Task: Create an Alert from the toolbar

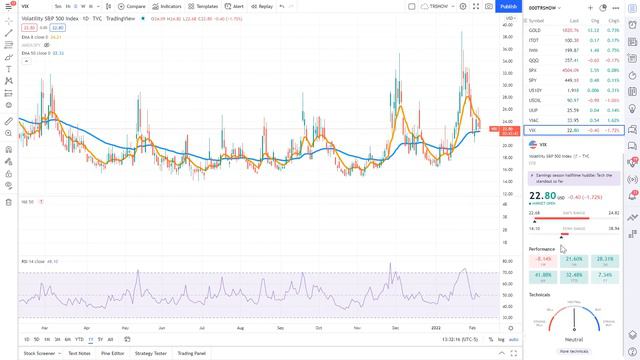Action: click(x=234, y=7)
